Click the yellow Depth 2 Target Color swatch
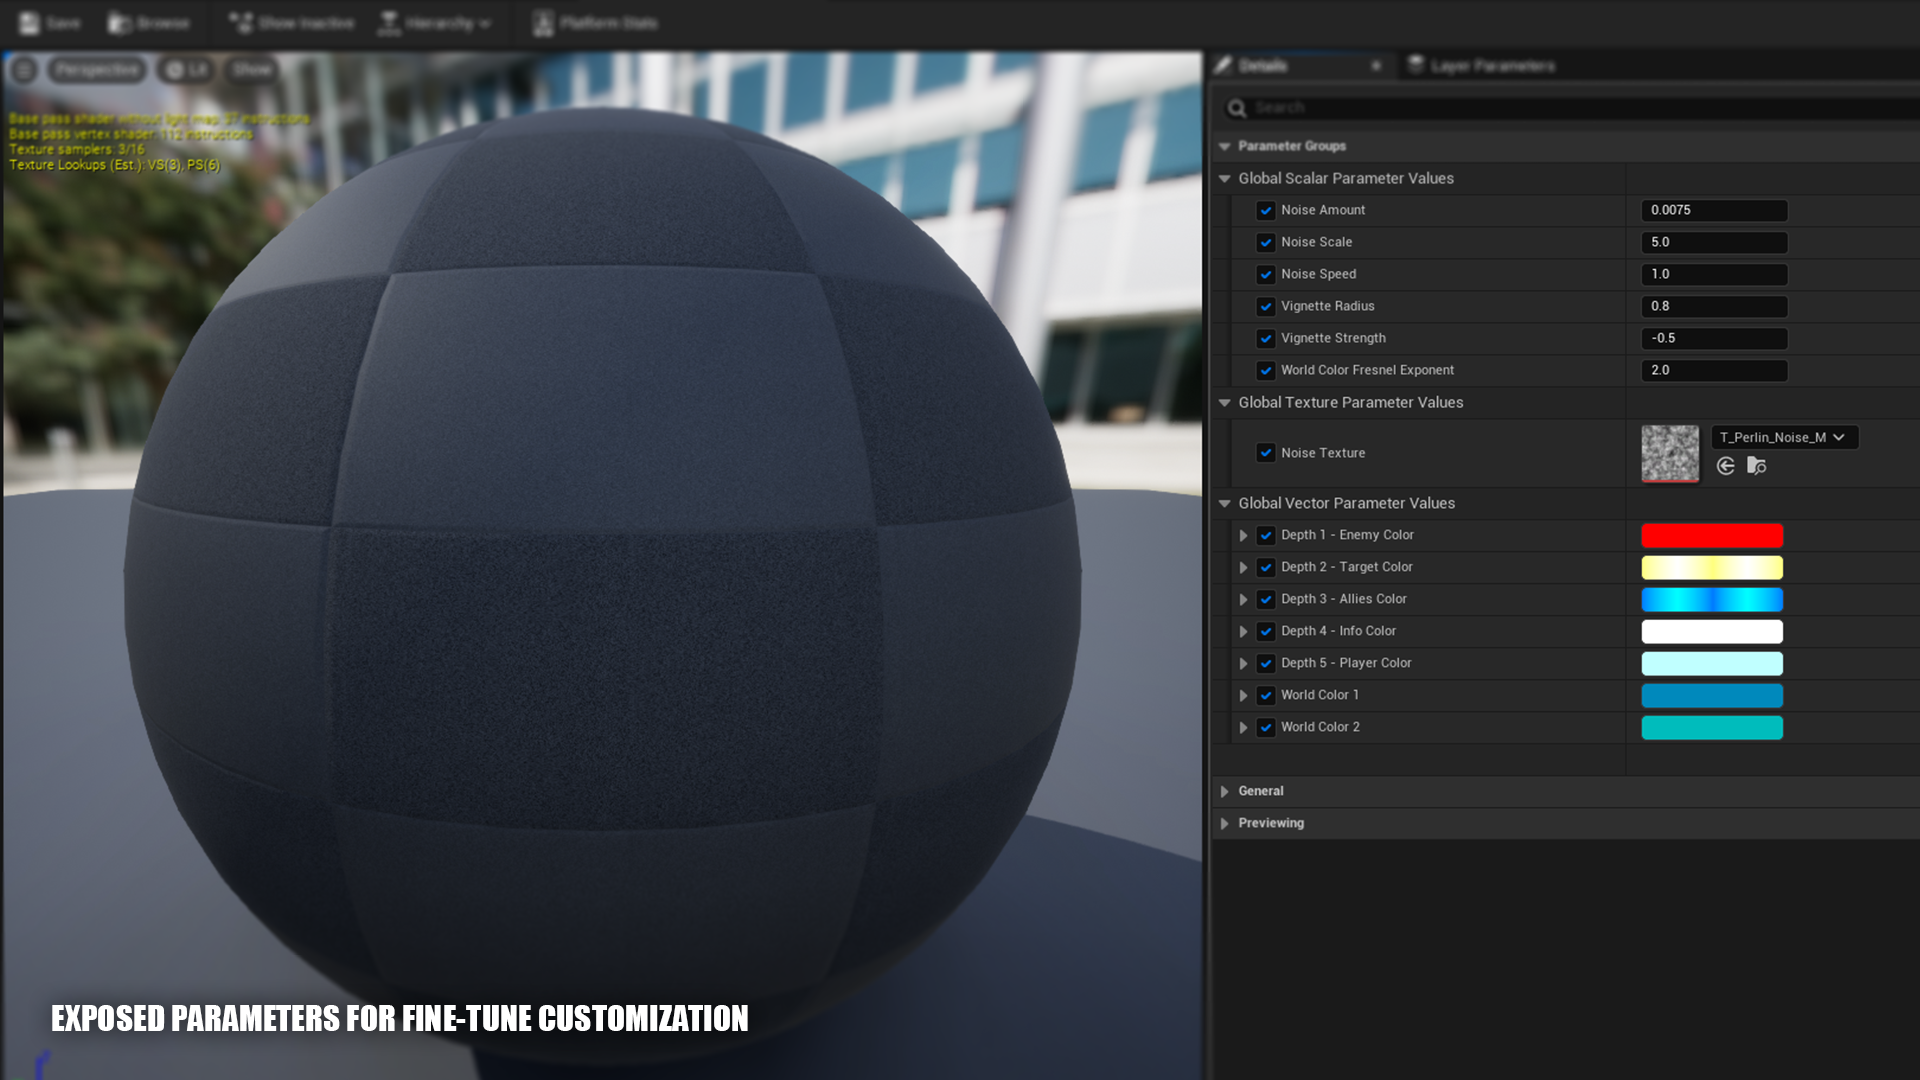This screenshot has width=1920, height=1080. point(1711,567)
